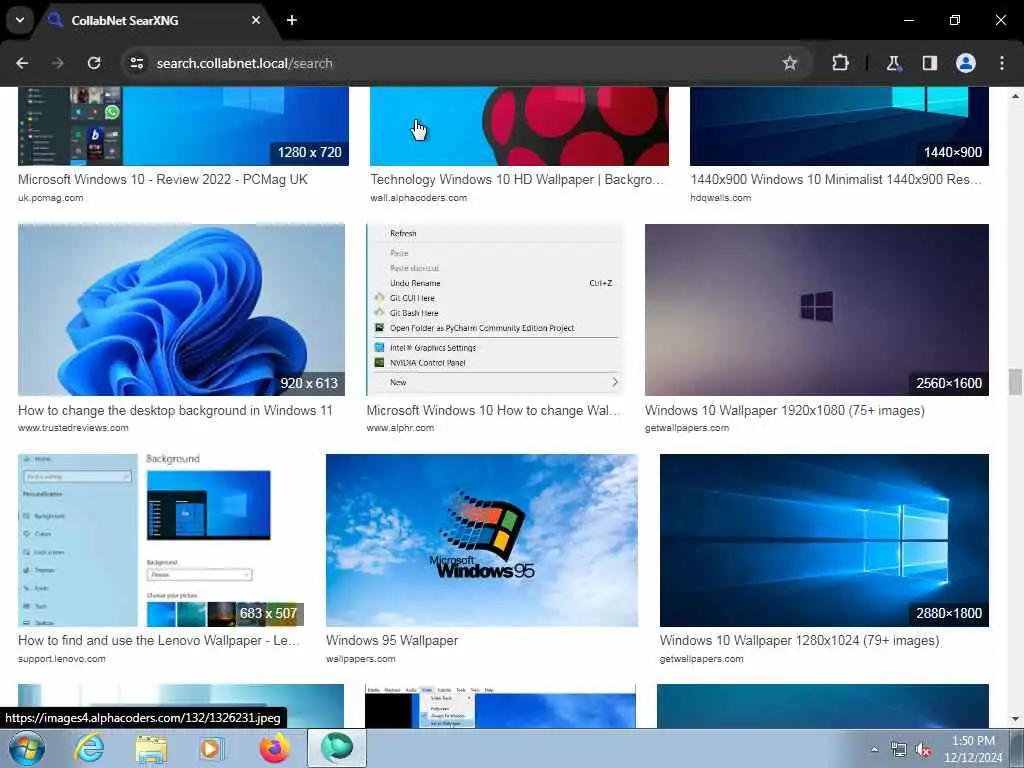Click the address bar URL field
1024x768 pixels.
(457, 63)
